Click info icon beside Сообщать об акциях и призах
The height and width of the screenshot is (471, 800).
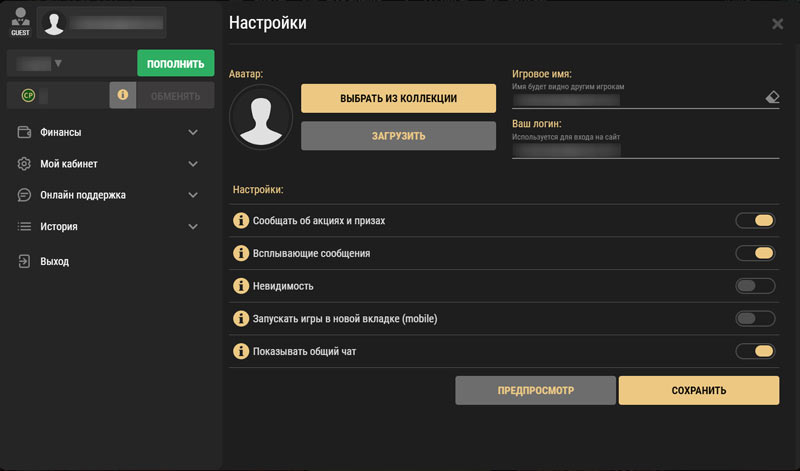[240, 221]
